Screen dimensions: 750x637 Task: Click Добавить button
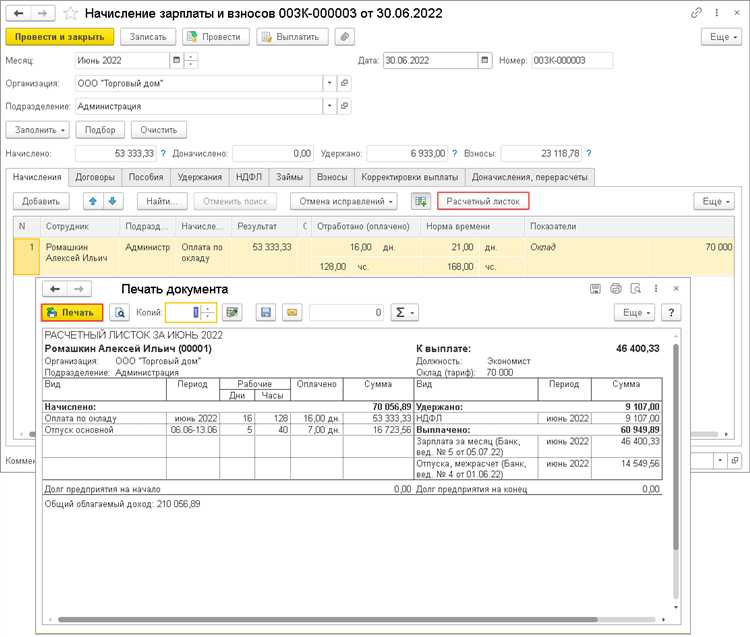tap(41, 201)
